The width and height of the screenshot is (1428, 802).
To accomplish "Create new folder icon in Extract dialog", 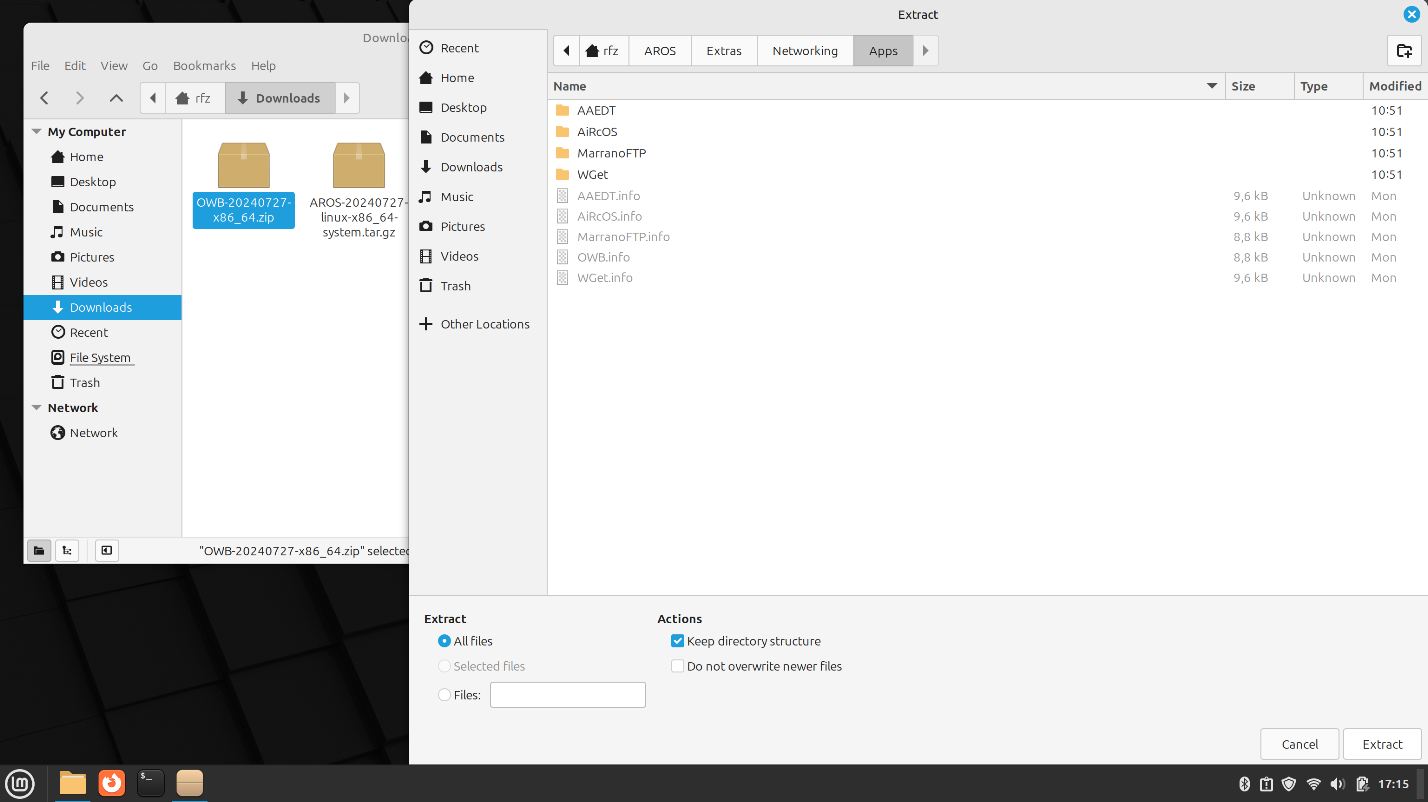I will coord(1405,51).
